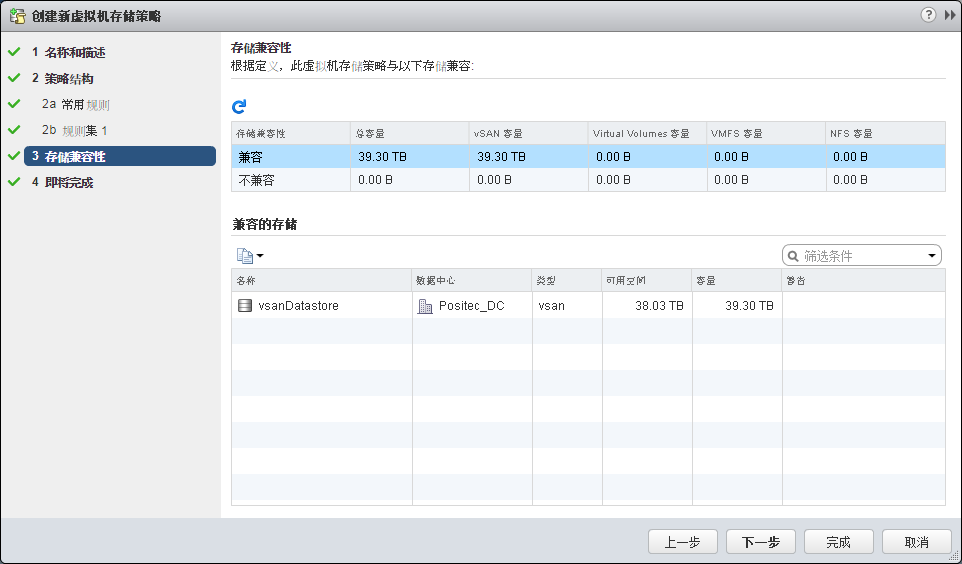
Task: Click the green checkmark beside 策略结构
Action: pyautogui.click(x=14, y=78)
